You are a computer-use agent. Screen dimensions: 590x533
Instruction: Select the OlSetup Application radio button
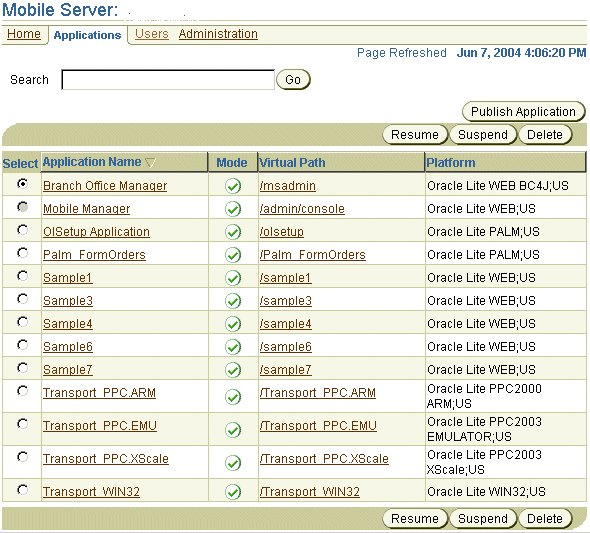pyautogui.click(x=23, y=229)
